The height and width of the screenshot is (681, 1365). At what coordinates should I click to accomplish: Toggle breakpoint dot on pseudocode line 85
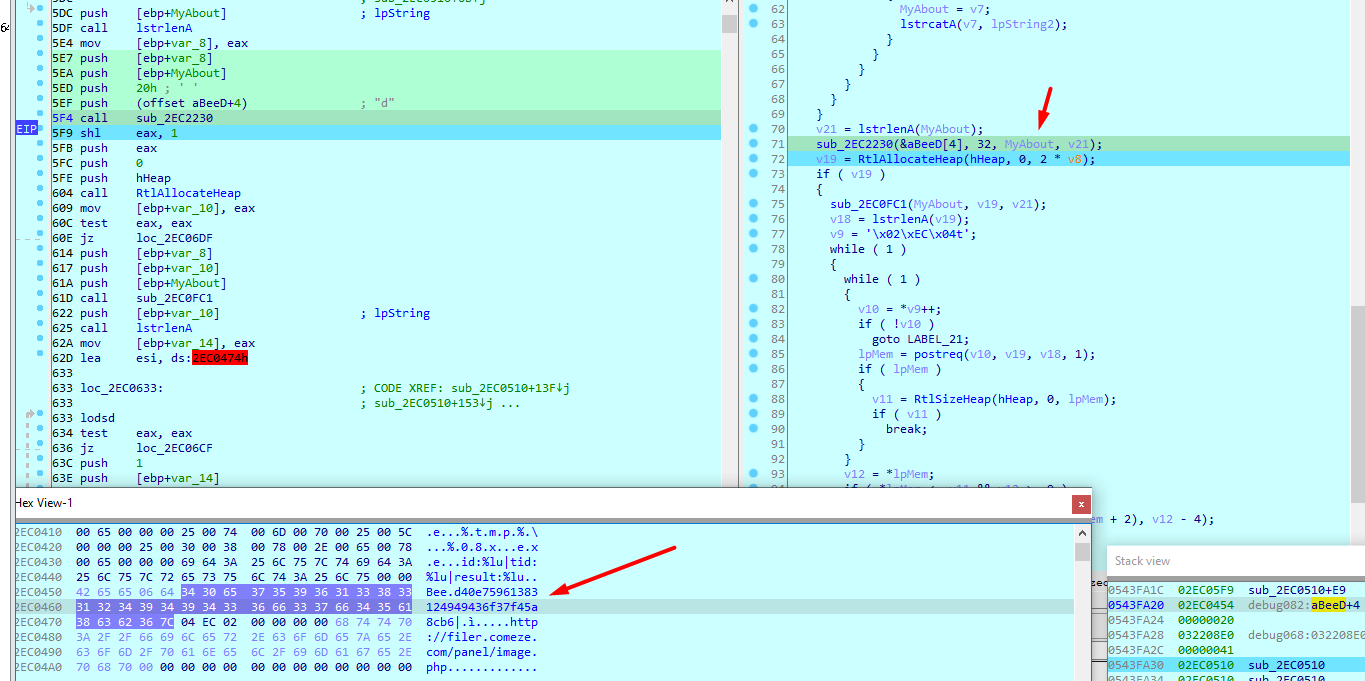[752, 354]
